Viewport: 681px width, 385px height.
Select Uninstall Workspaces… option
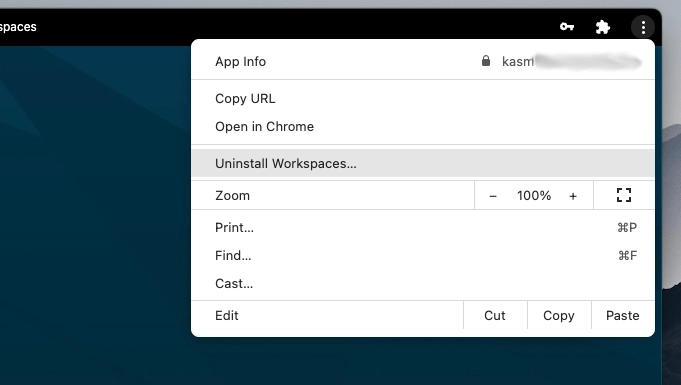coord(423,163)
